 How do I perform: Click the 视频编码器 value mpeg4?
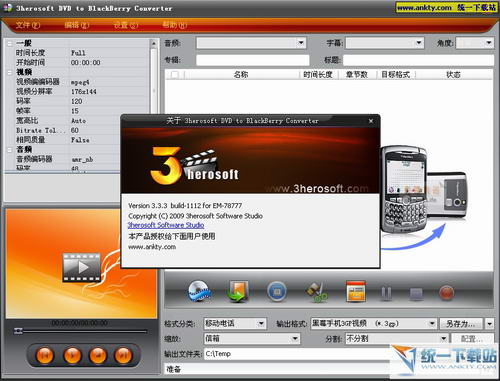(80, 82)
